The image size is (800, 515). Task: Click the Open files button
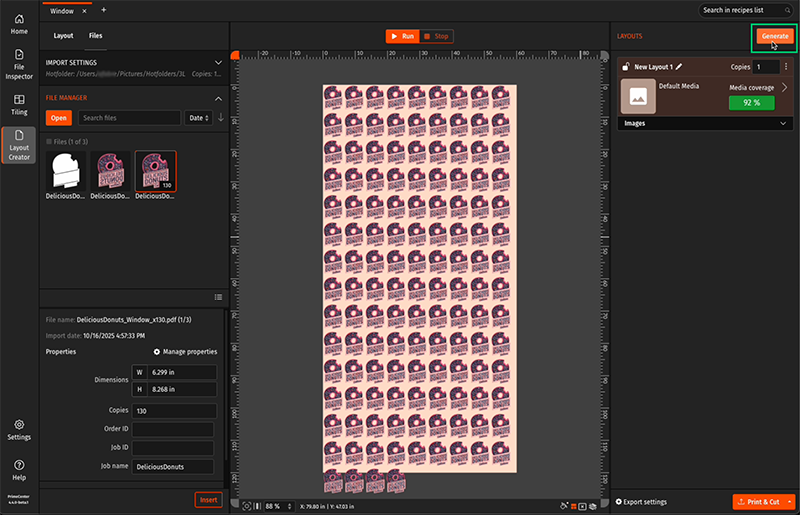59,118
